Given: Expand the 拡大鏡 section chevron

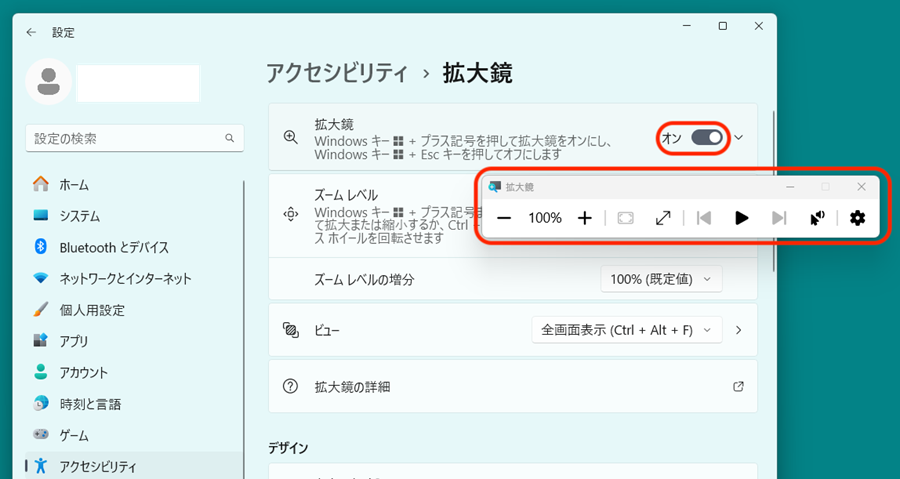Looking at the screenshot, I should pos(739,138).
